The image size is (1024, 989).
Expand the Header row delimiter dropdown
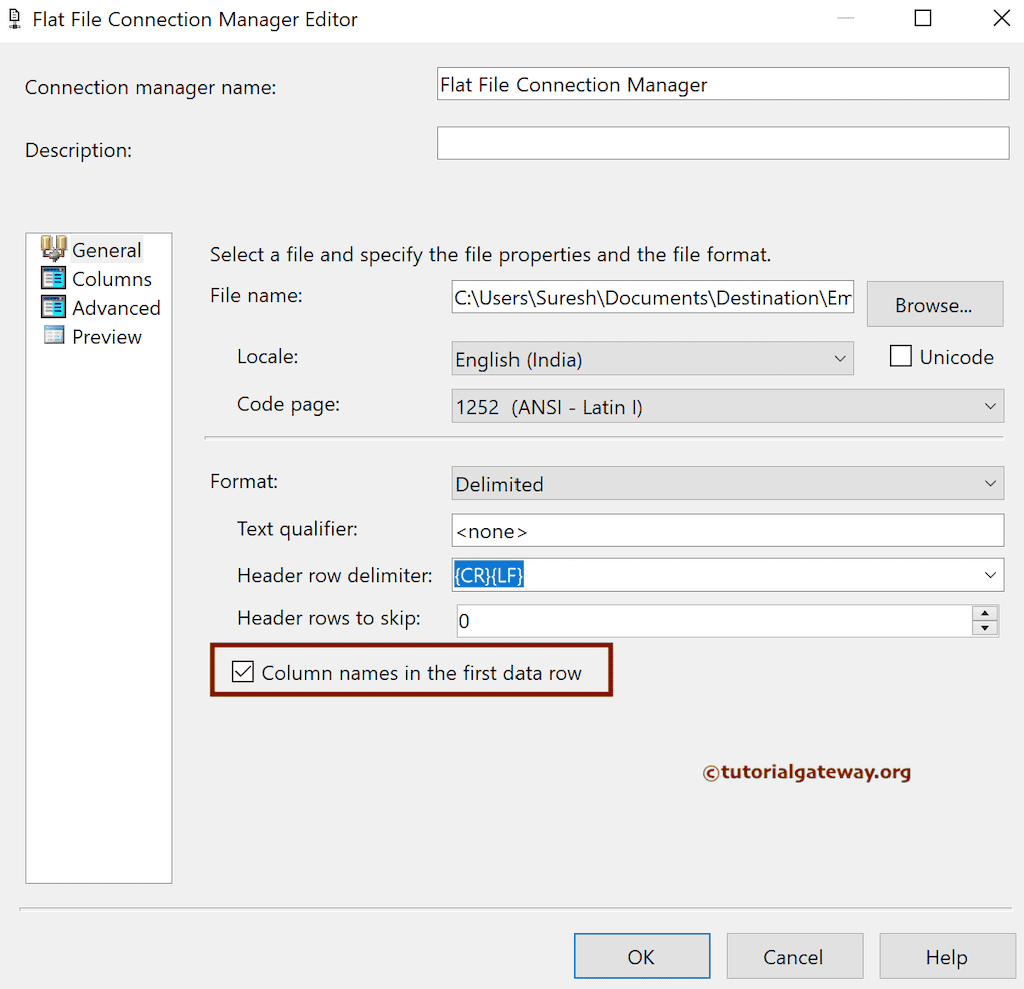[990, 575]
